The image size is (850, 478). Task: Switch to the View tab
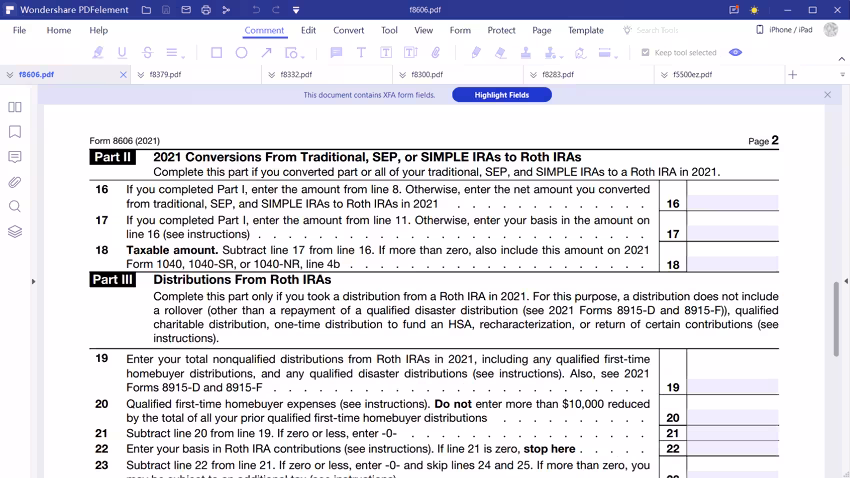click(x=423, y=30)
